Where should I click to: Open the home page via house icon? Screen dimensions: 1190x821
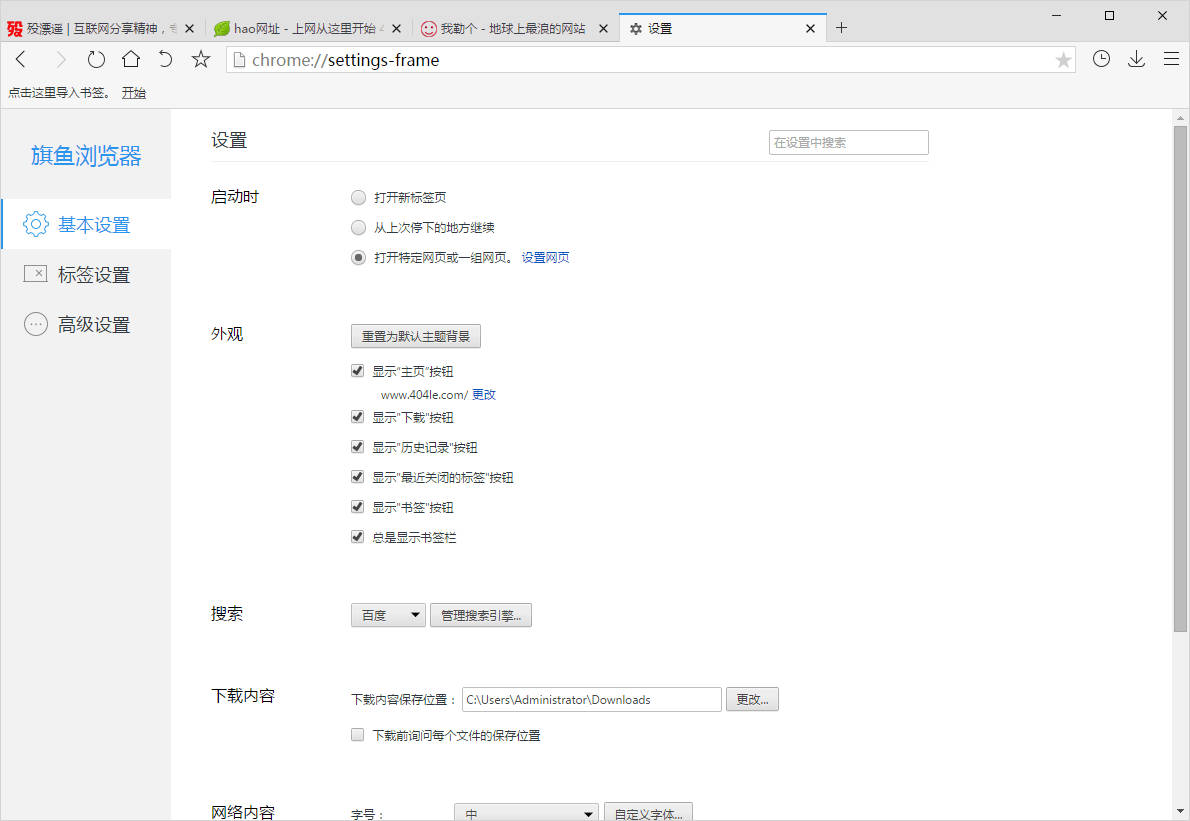click(x=131, y=59)
